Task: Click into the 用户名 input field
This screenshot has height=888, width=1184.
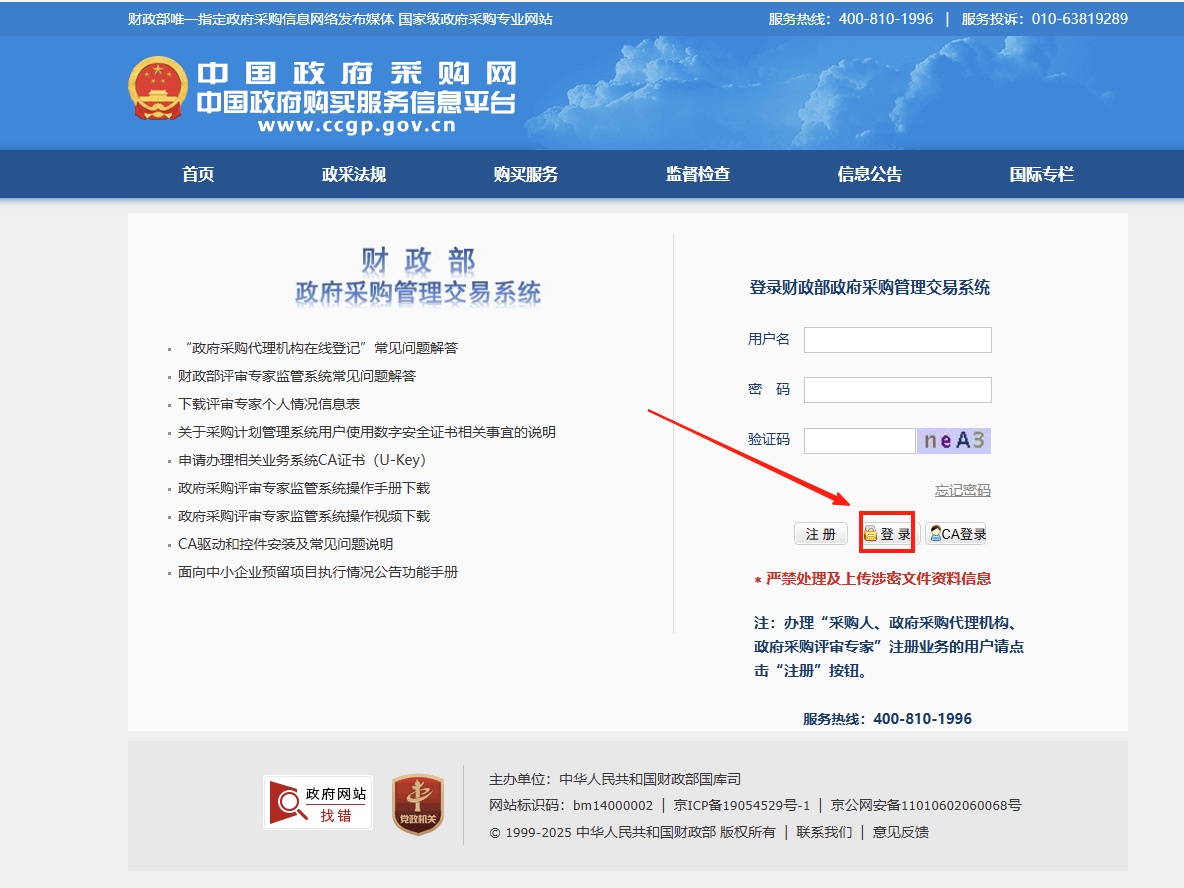Action: click(897, 340)
